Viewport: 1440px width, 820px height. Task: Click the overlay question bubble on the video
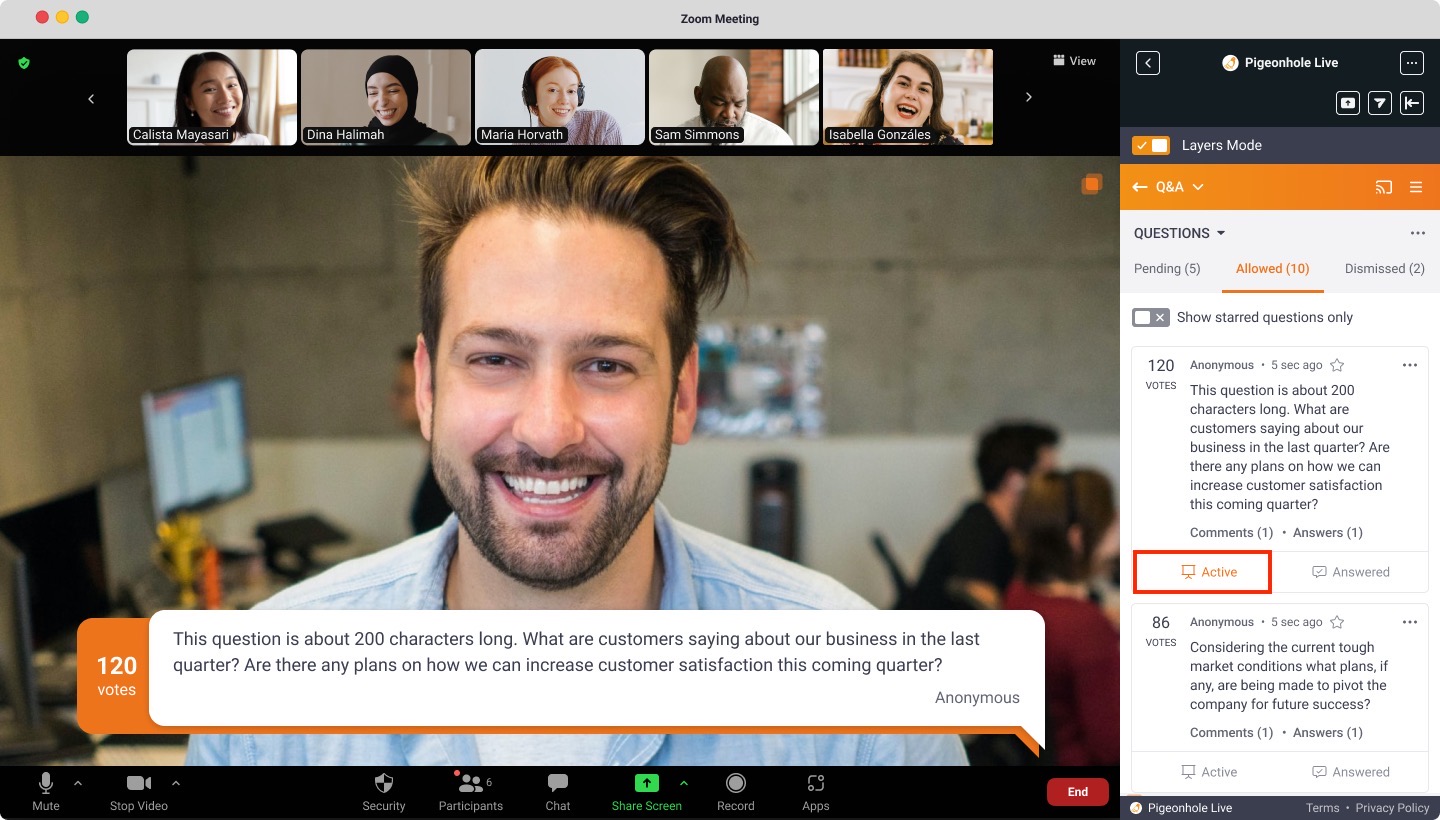coord(597,667)
